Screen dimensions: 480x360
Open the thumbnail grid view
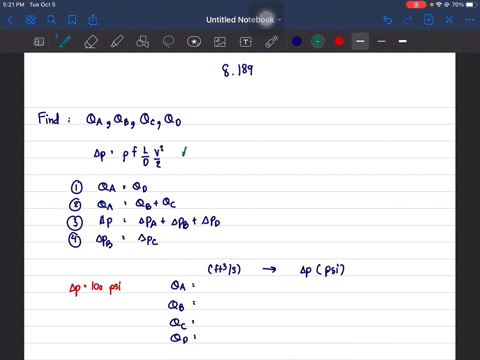pos(31,20)
